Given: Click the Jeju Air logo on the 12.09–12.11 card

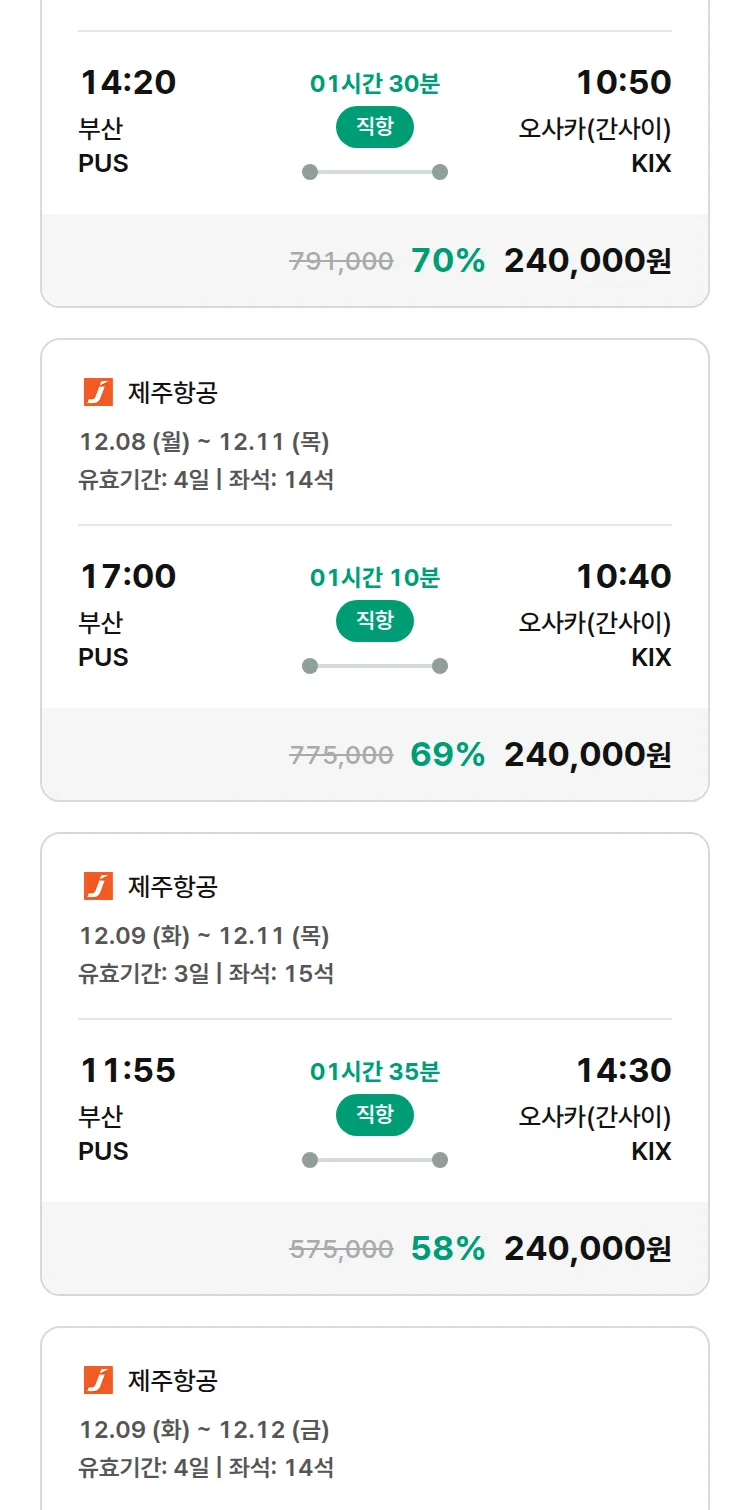Looking at the screenshot, I should click(x=98, y=887).
